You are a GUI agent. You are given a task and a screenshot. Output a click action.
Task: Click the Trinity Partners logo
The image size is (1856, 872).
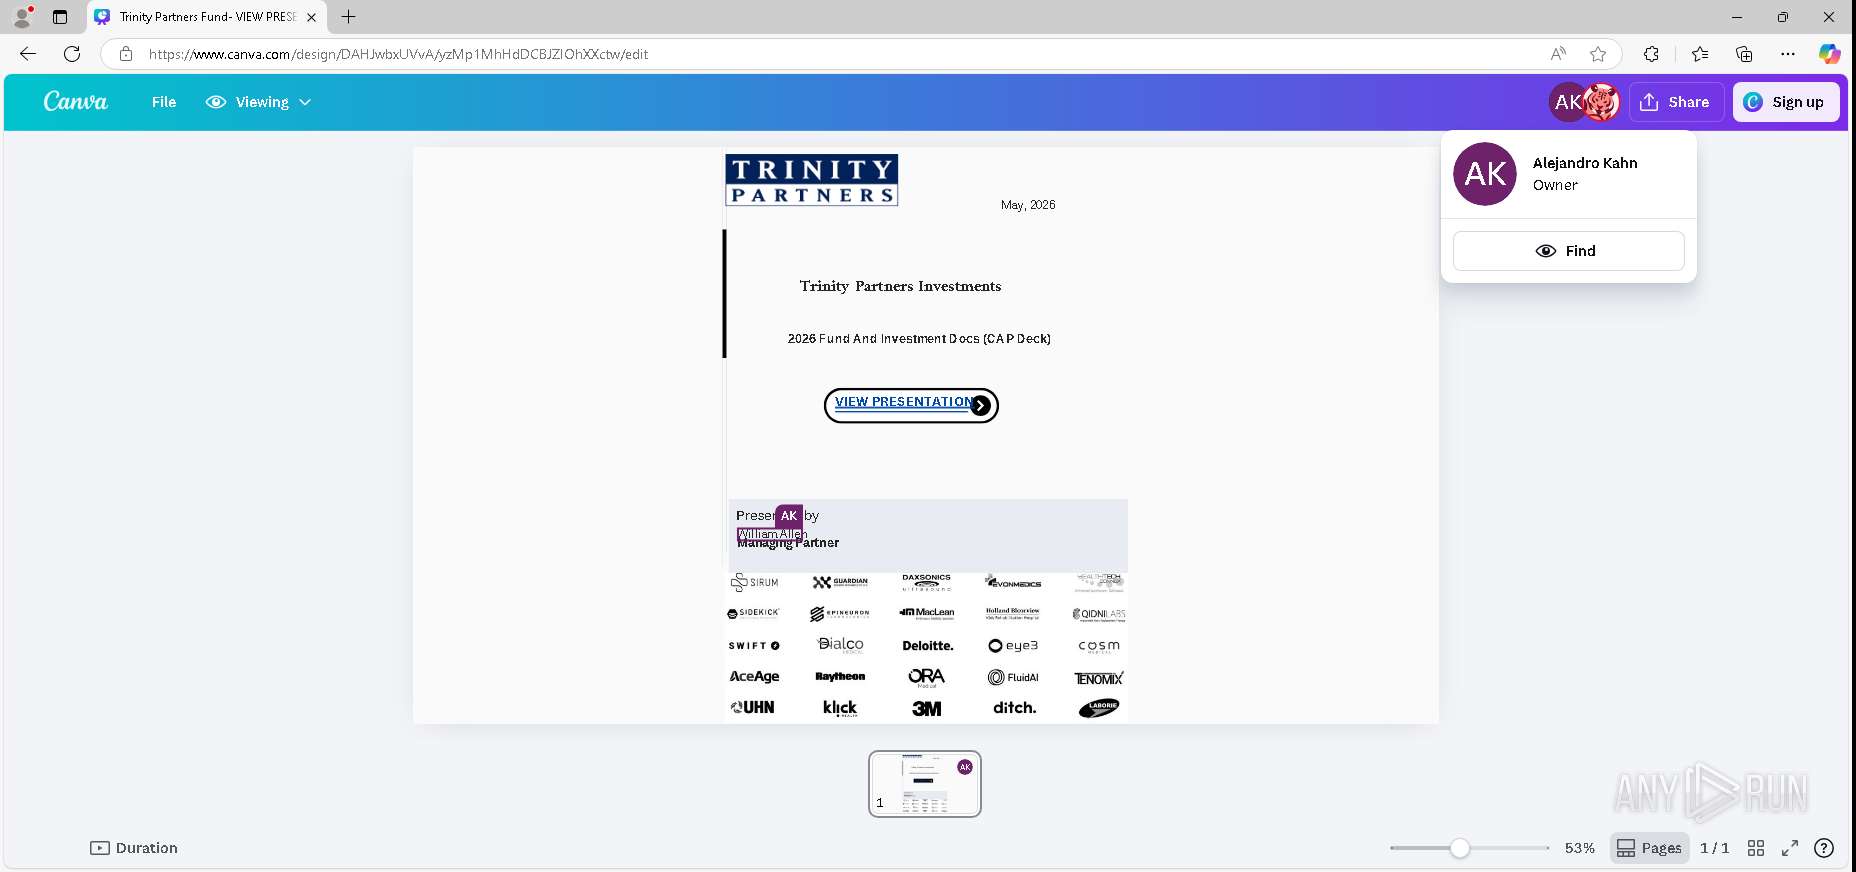[x=812, y=180]
